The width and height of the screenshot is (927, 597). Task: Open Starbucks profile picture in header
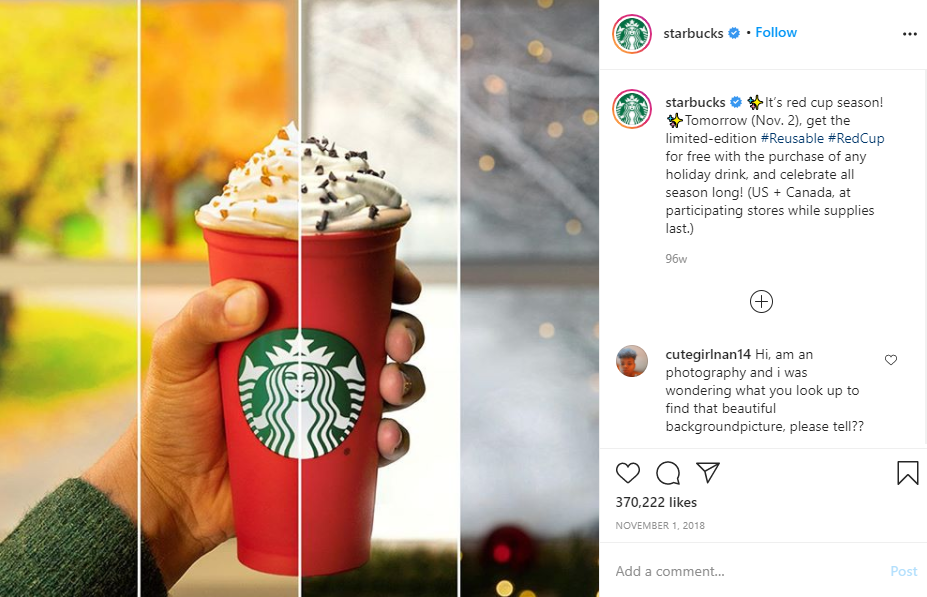[x=632, y=34]
